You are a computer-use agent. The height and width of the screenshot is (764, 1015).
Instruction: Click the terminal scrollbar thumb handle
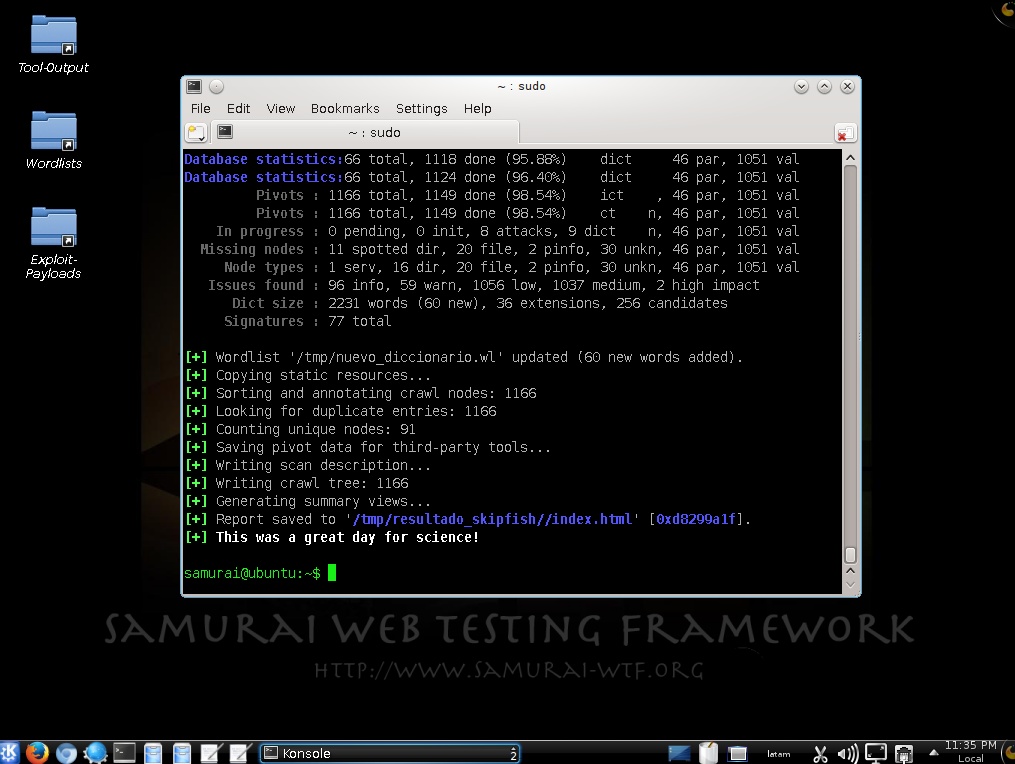tap(851, 555)
